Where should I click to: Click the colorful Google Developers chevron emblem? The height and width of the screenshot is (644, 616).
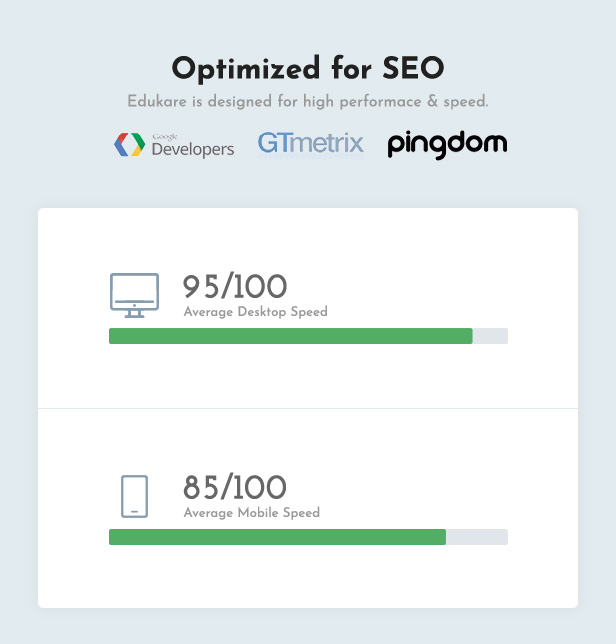click(x=129, y=145)
